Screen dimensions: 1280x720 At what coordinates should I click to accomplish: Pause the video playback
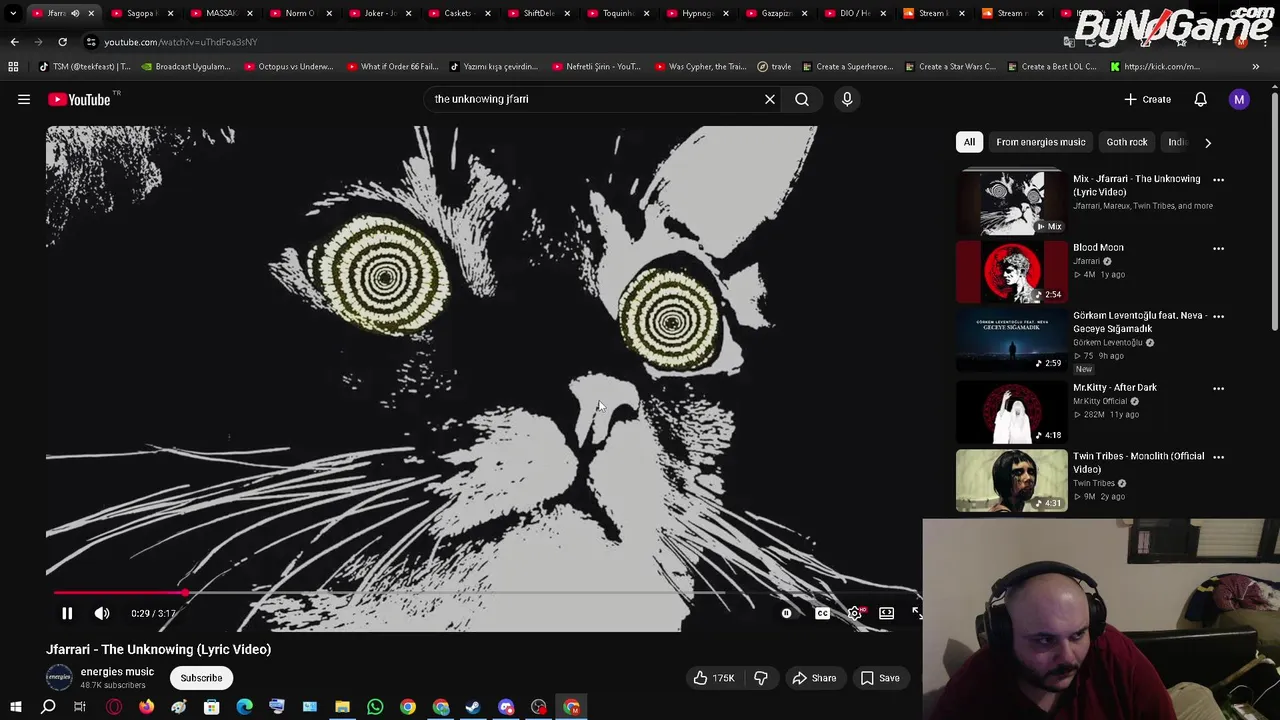pyautogui.click(x=67, y=613)
